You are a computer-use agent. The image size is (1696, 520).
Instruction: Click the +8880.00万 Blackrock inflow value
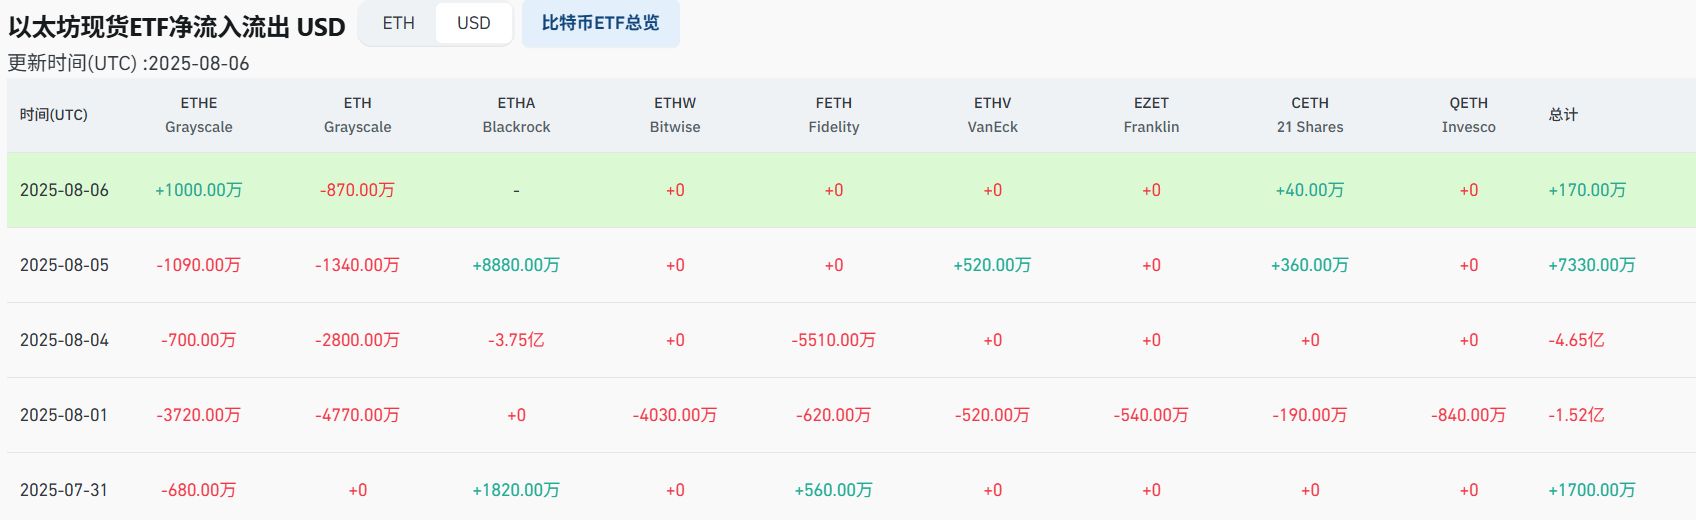click(x=516, y=265)
